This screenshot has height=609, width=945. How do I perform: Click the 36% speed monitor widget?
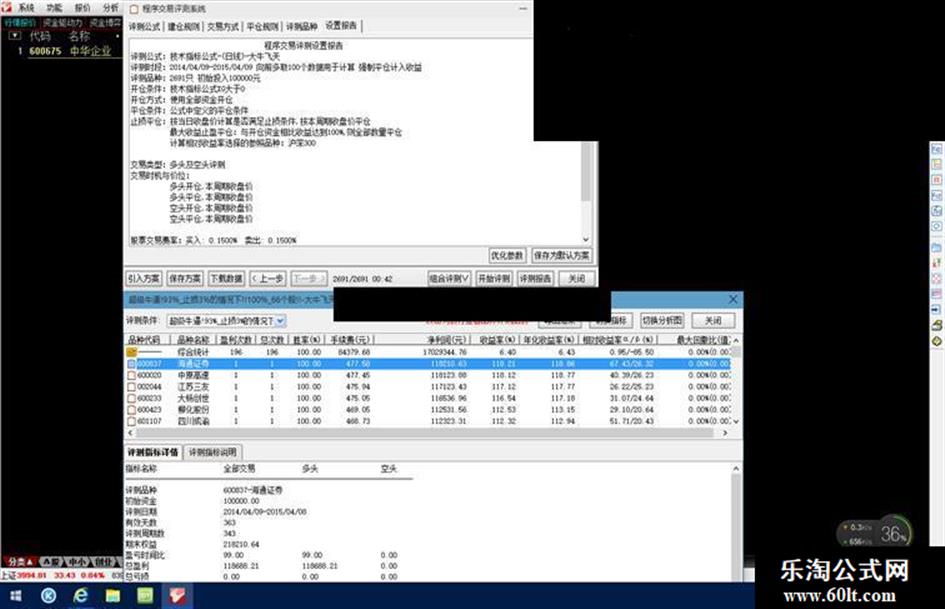tap(874, 533)
